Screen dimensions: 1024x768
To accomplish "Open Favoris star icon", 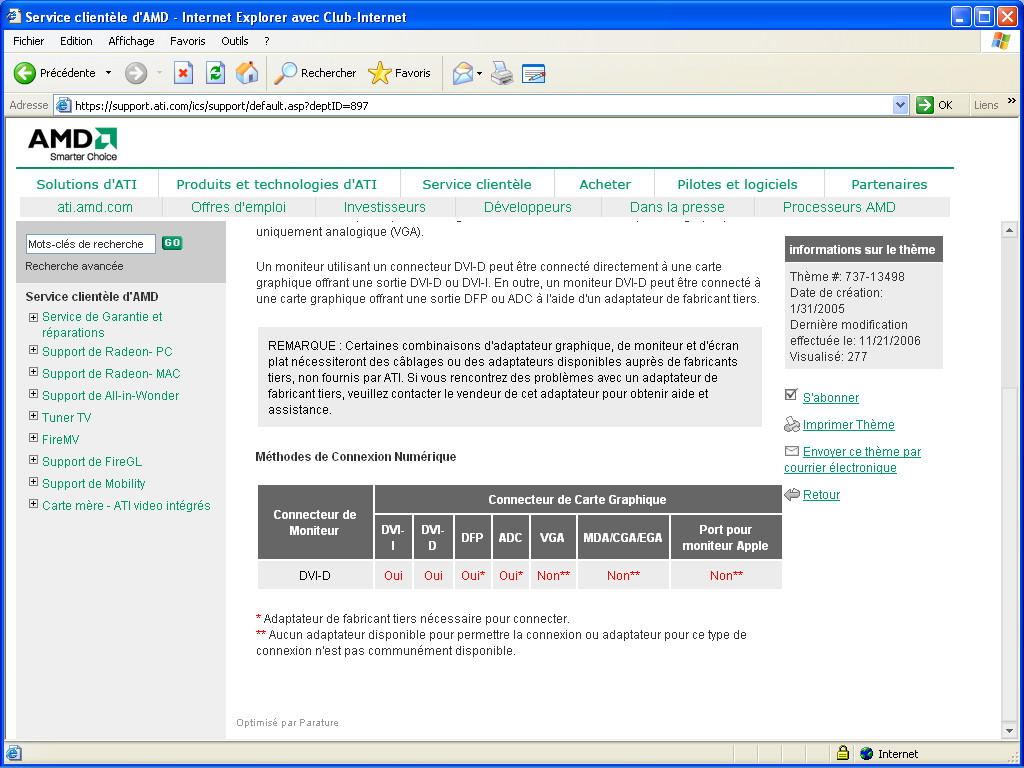I will [379, 73].
